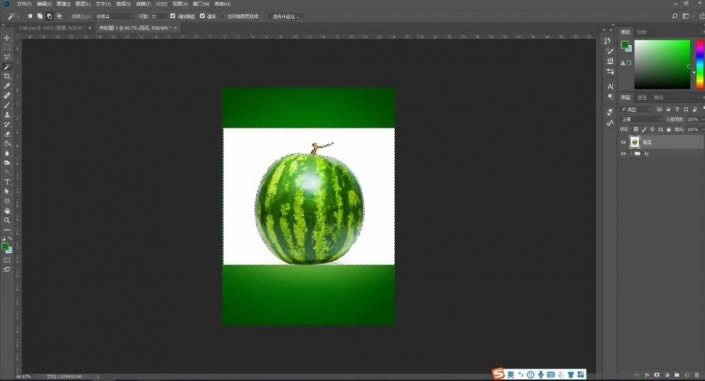Click the Tolerance input field
The height and width of the screenshot is (381, 705).
click(158, 16)
